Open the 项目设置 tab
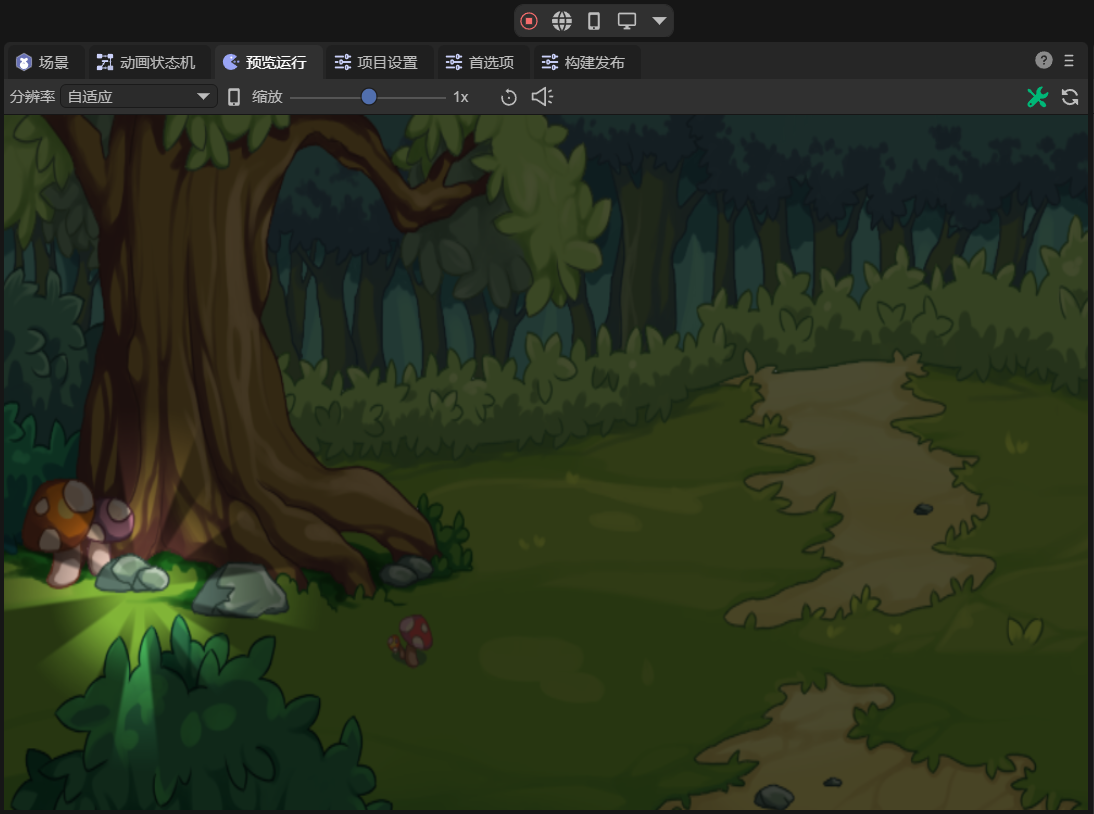This screenshot has height=814, width=1094. click(376, 63)
